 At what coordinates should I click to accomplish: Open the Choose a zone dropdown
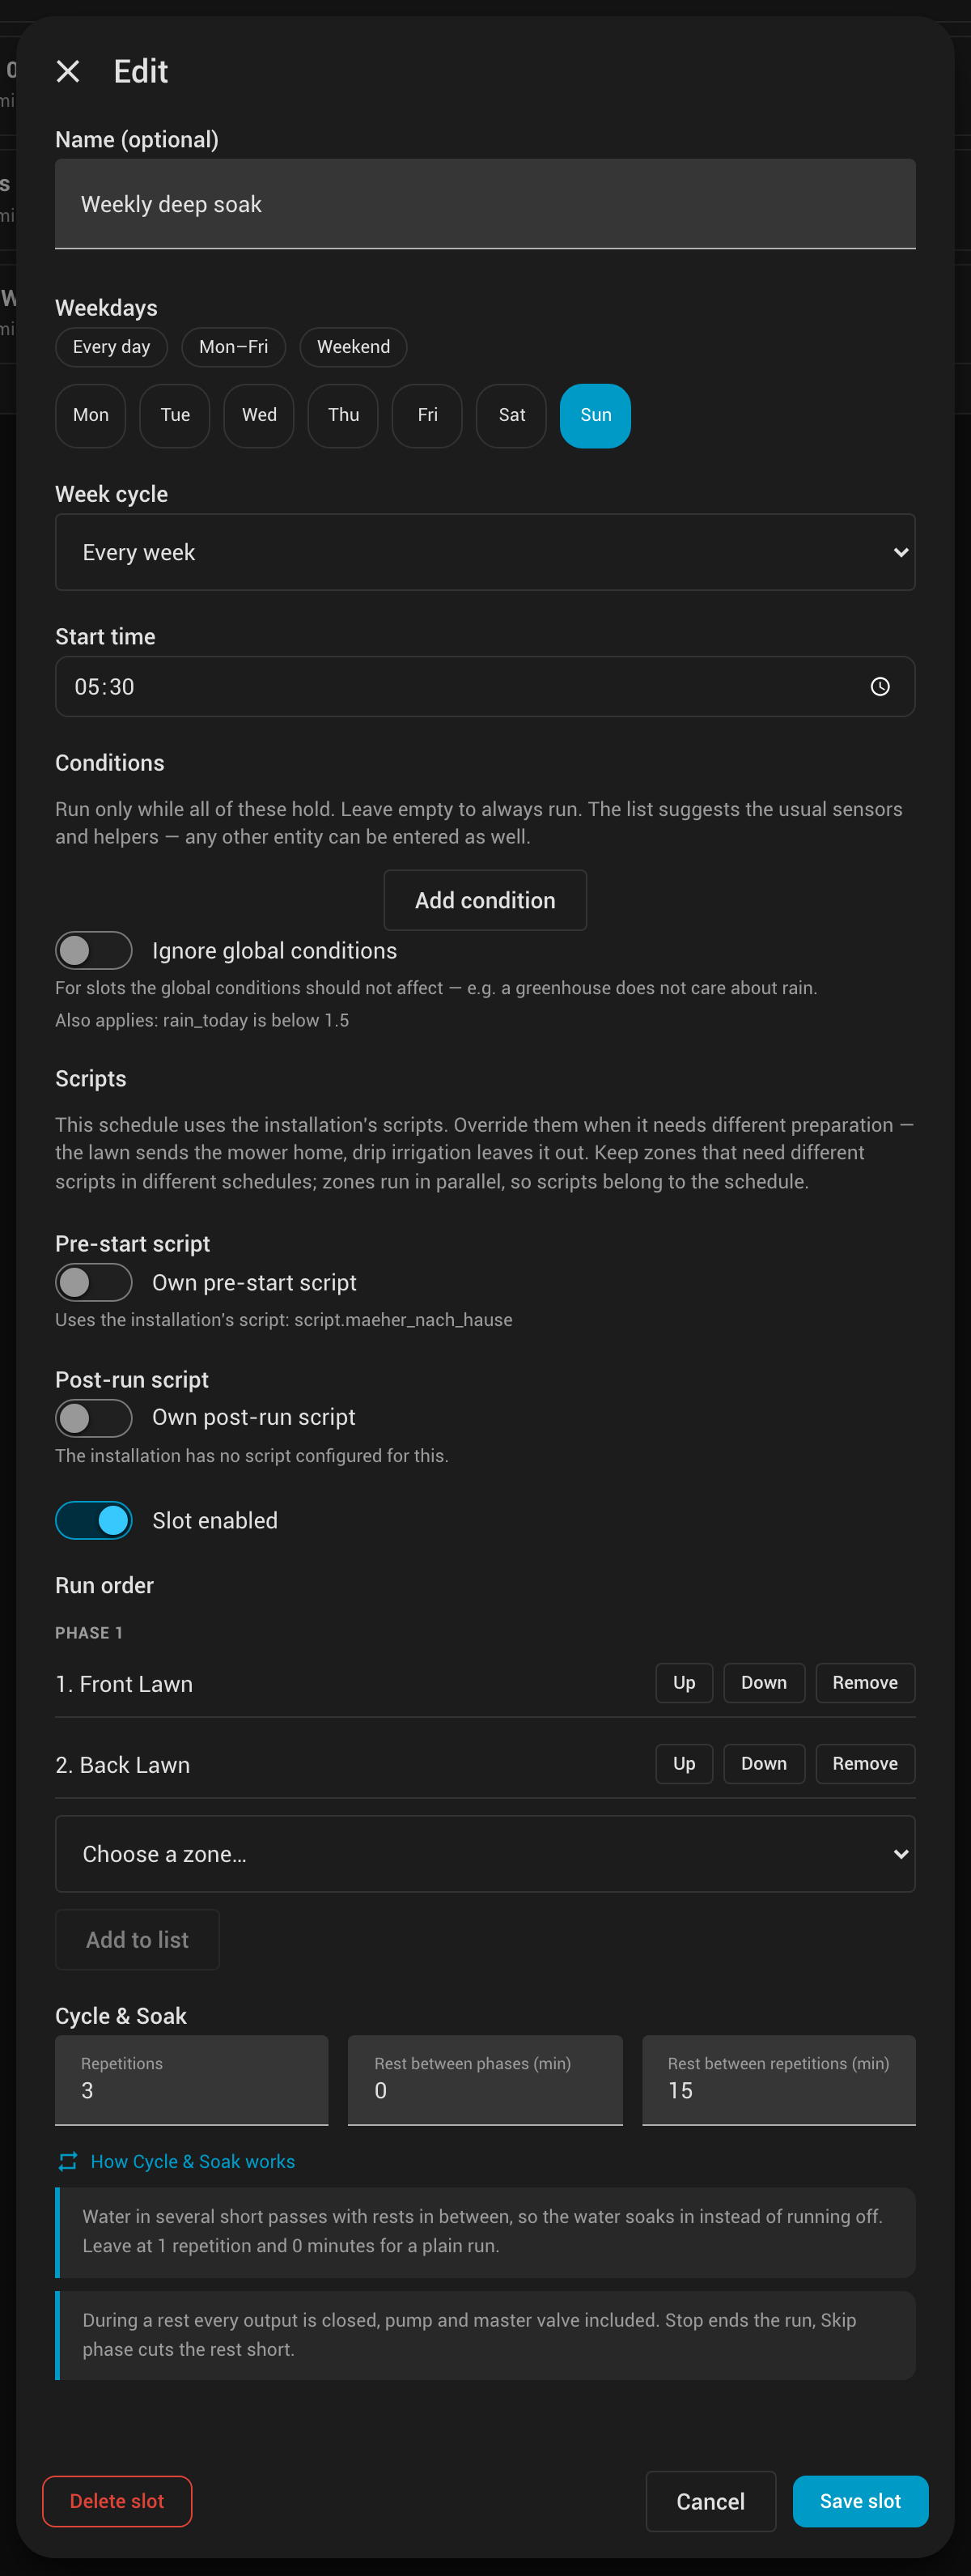[485, 1853]
